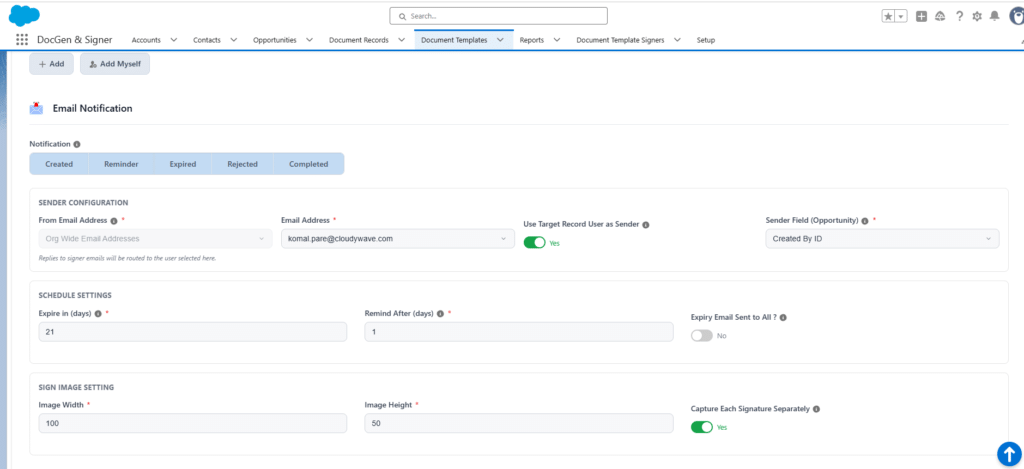Open the Notifications bell icon
This screenshot has width=1024, height=469.
click(x=995, y=16)
